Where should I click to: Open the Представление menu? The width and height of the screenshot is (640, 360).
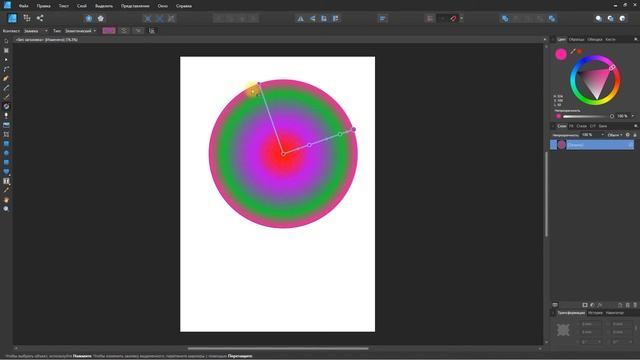[x=135, y=6]
